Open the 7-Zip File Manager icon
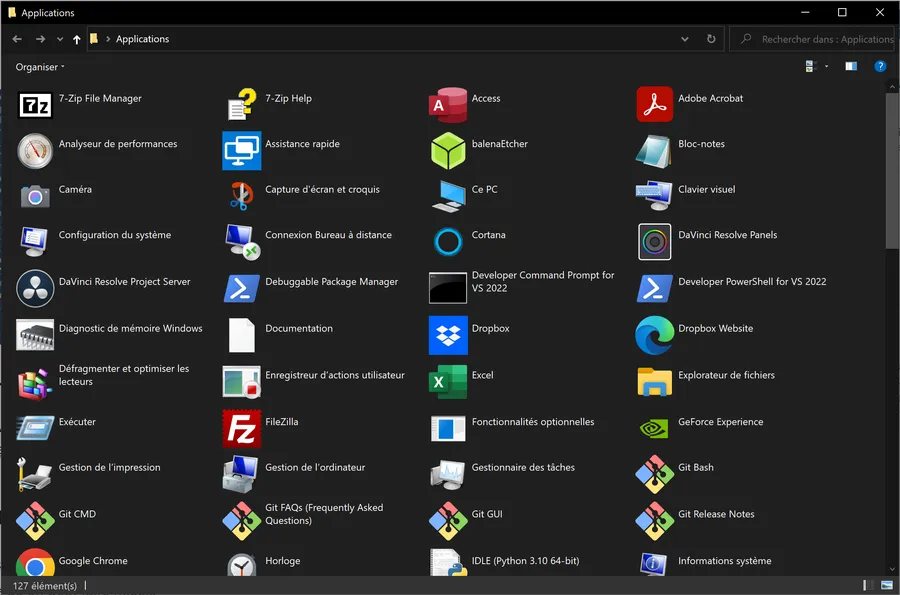900x595 pixels. [35, 105]
